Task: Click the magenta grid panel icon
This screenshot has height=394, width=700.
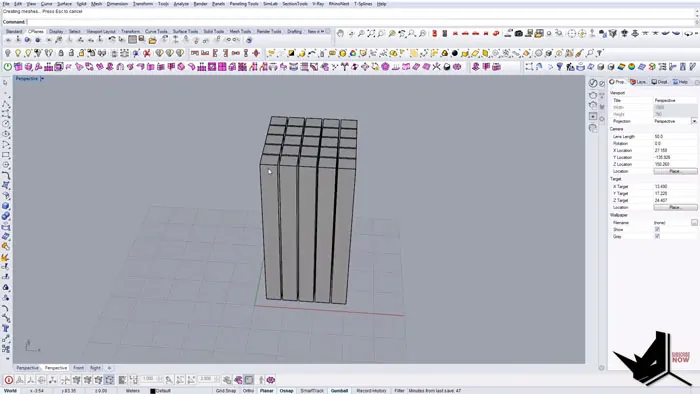Action: click(222, 67)
